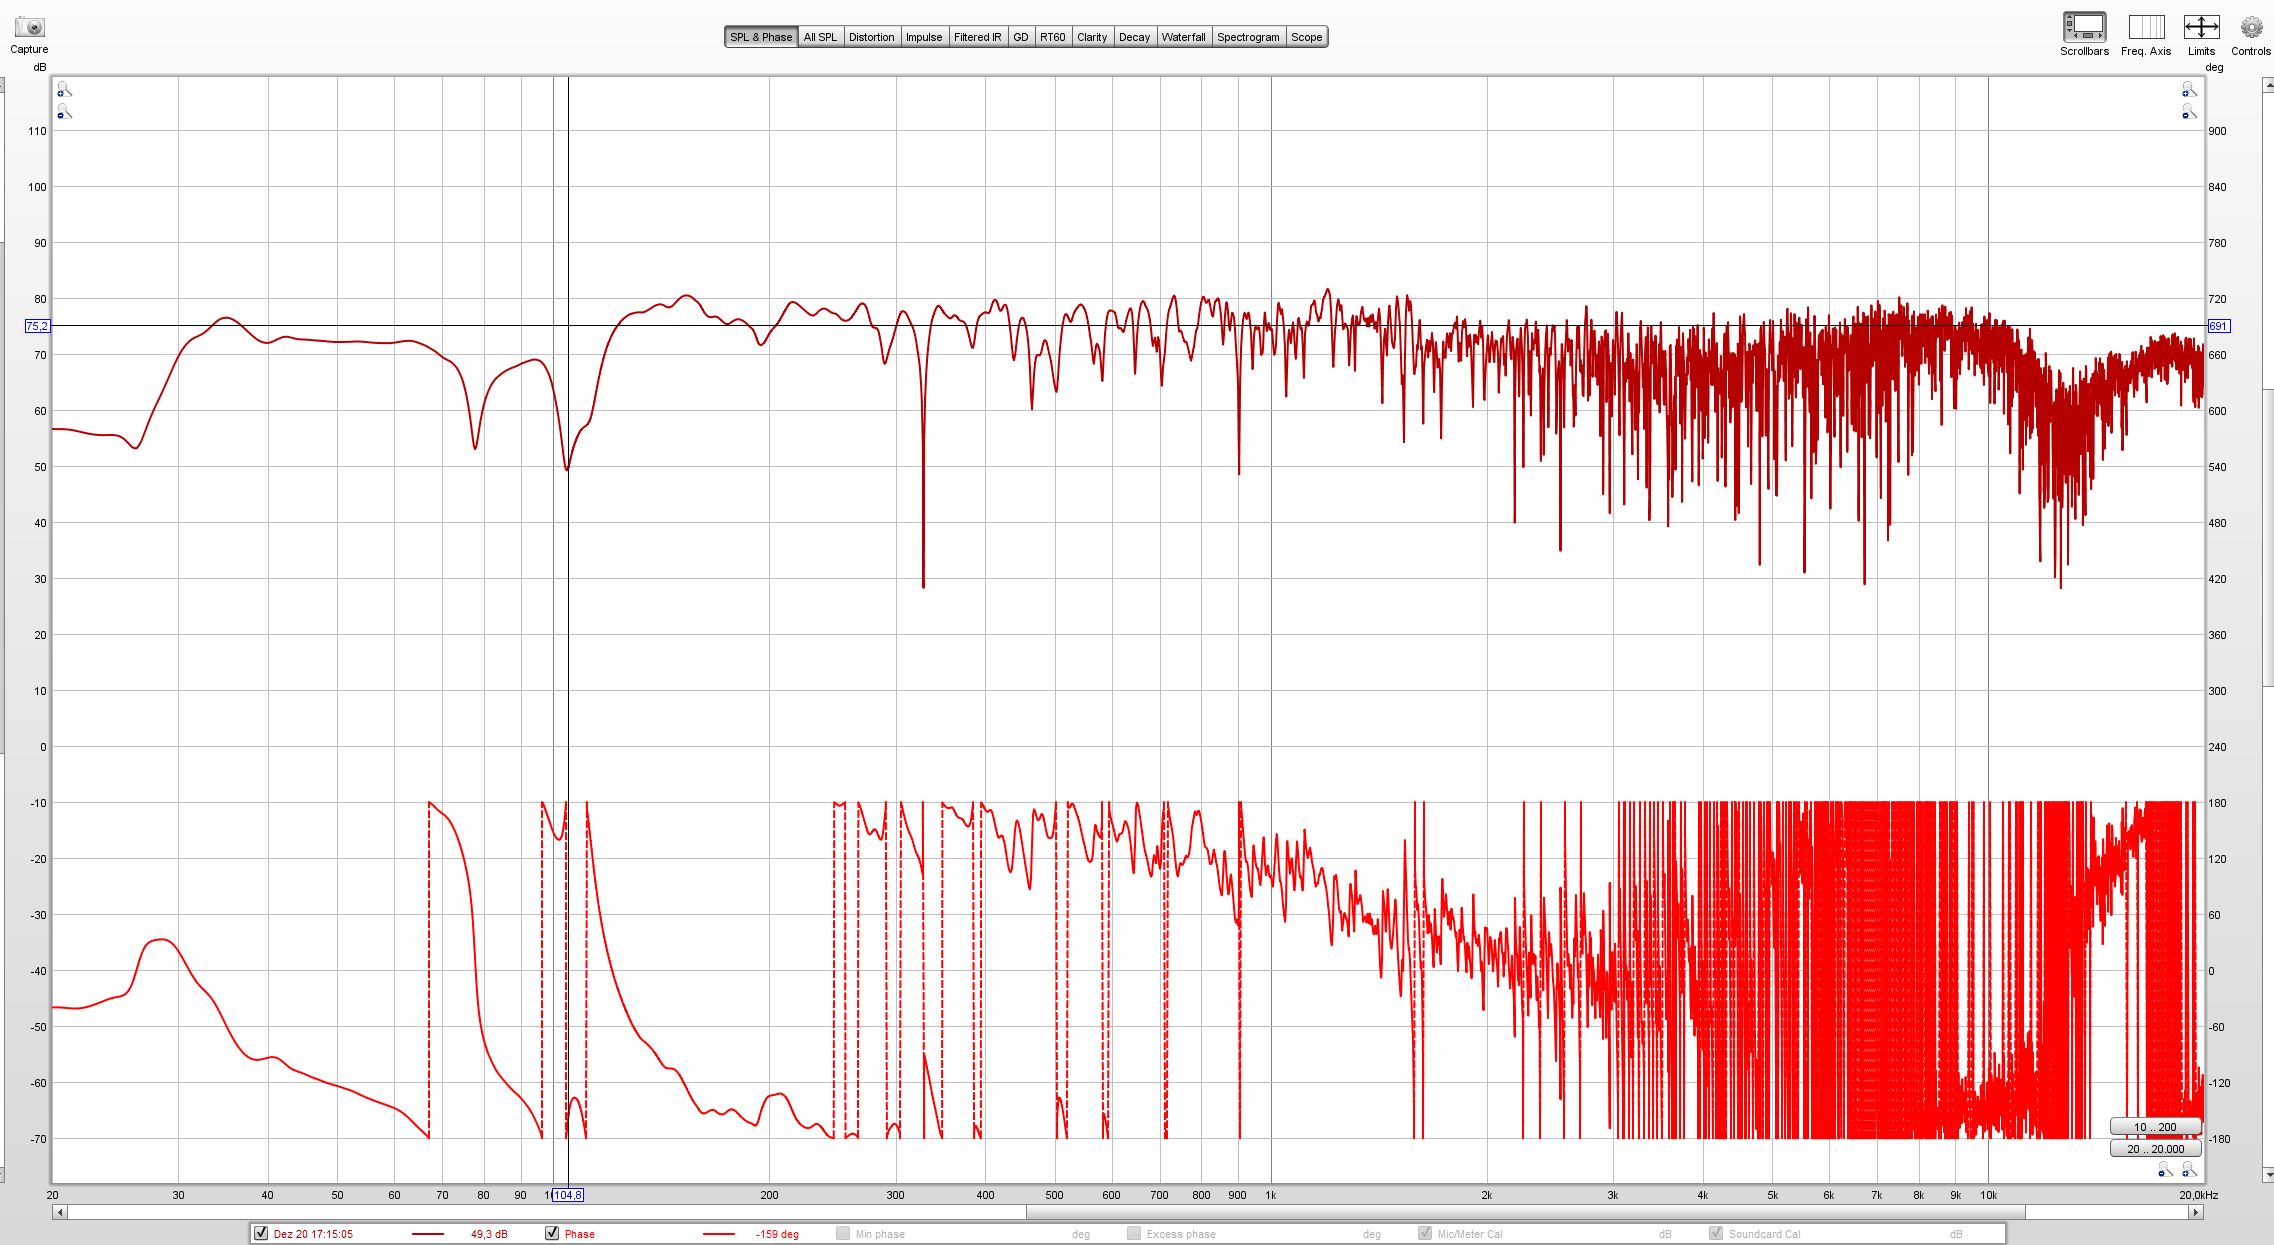2274x1245 pixels.
Task: Toggle the Scrollbars display icon
Action: click(2084, 27)
